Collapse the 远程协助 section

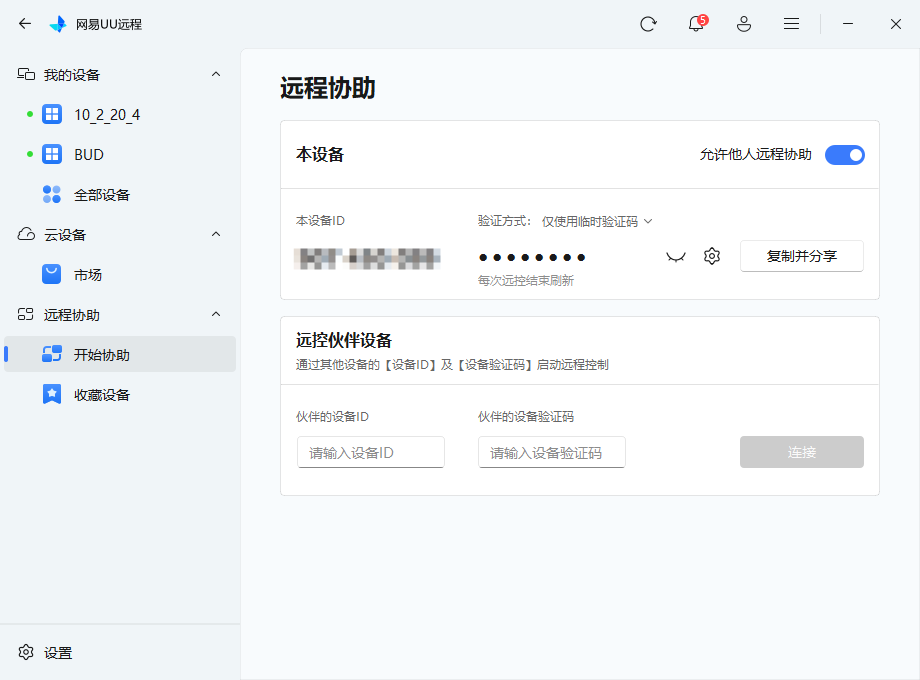(216, 315)
